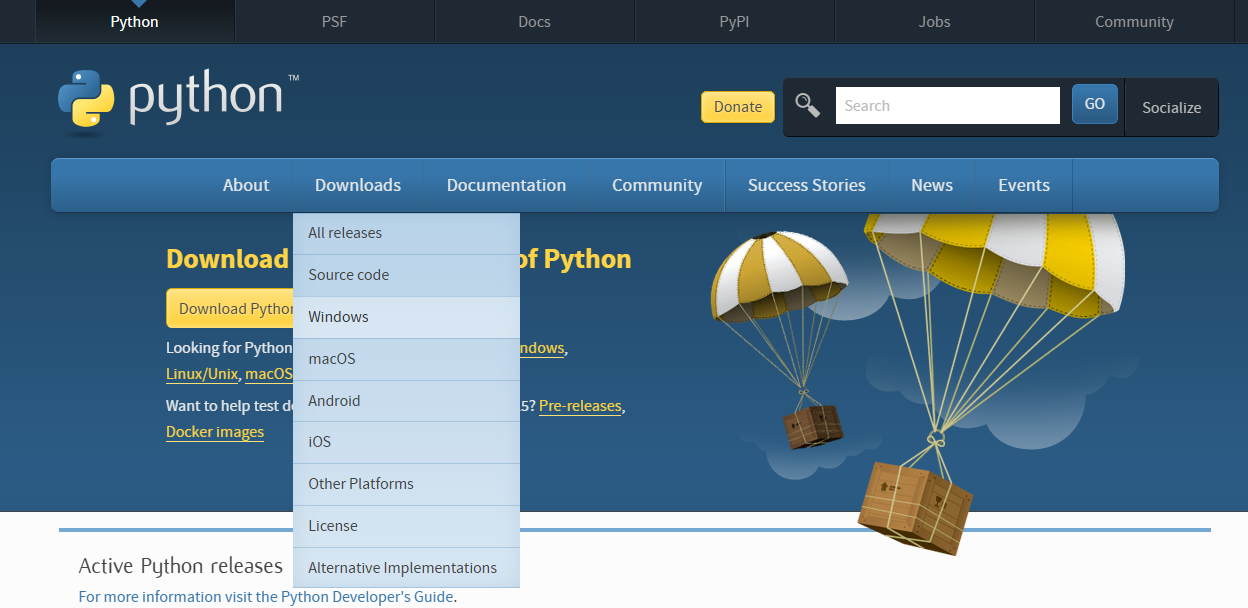Select License in the Downloads menu
1248x608 pixels.
tap(406, 526)
